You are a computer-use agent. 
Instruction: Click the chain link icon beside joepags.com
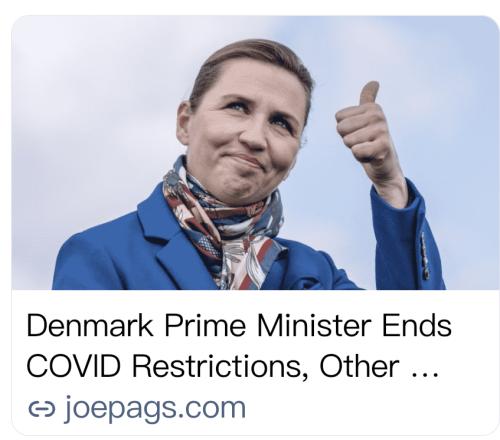coord(41,408)
